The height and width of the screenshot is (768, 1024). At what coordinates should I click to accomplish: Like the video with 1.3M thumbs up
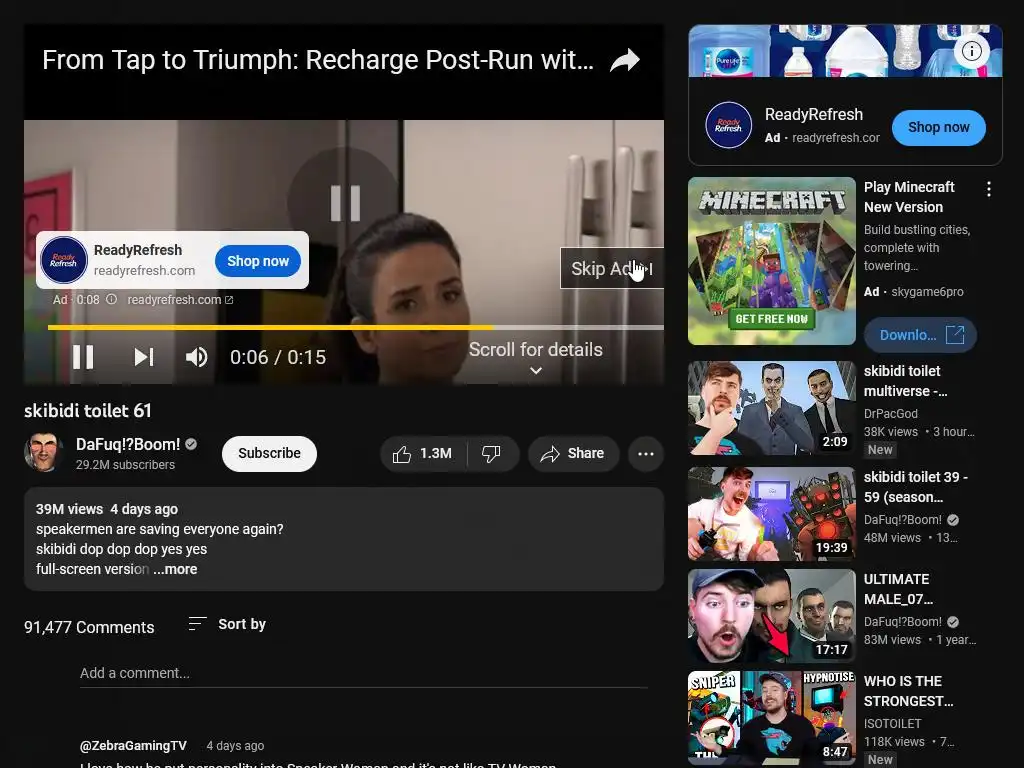pos(423,454)
